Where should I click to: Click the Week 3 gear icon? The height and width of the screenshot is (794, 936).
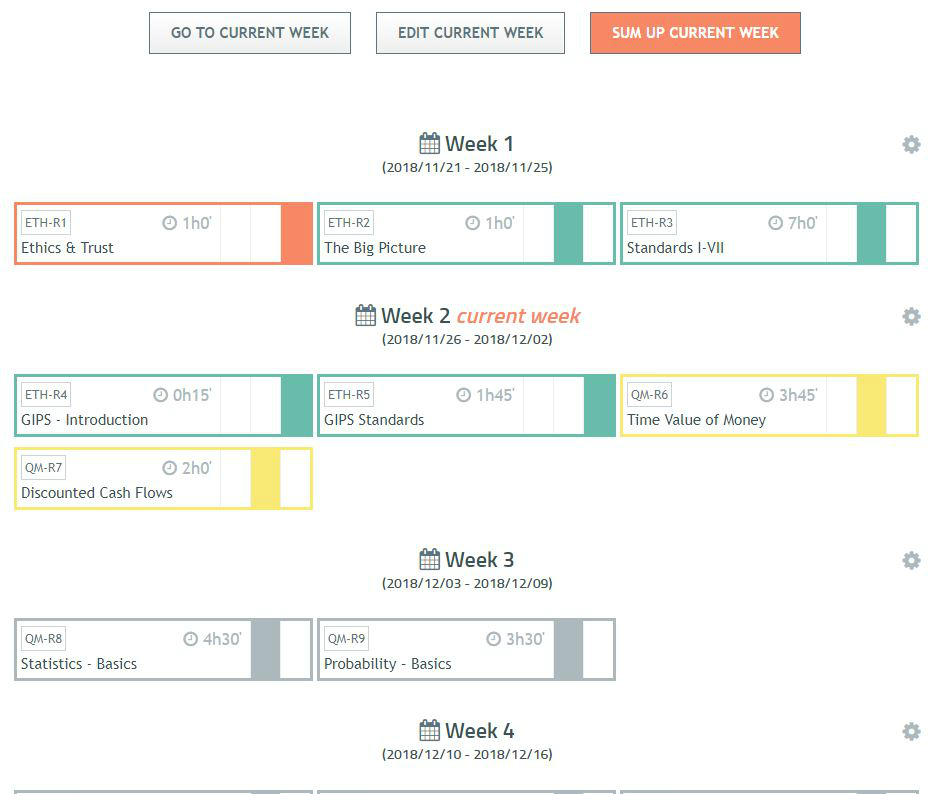pos(911,560)
